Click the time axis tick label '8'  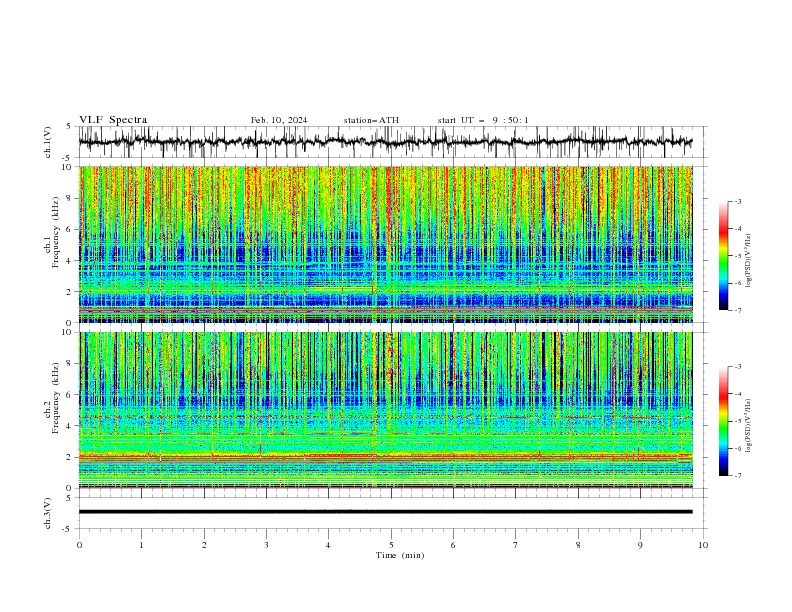[x=578, y=545]
